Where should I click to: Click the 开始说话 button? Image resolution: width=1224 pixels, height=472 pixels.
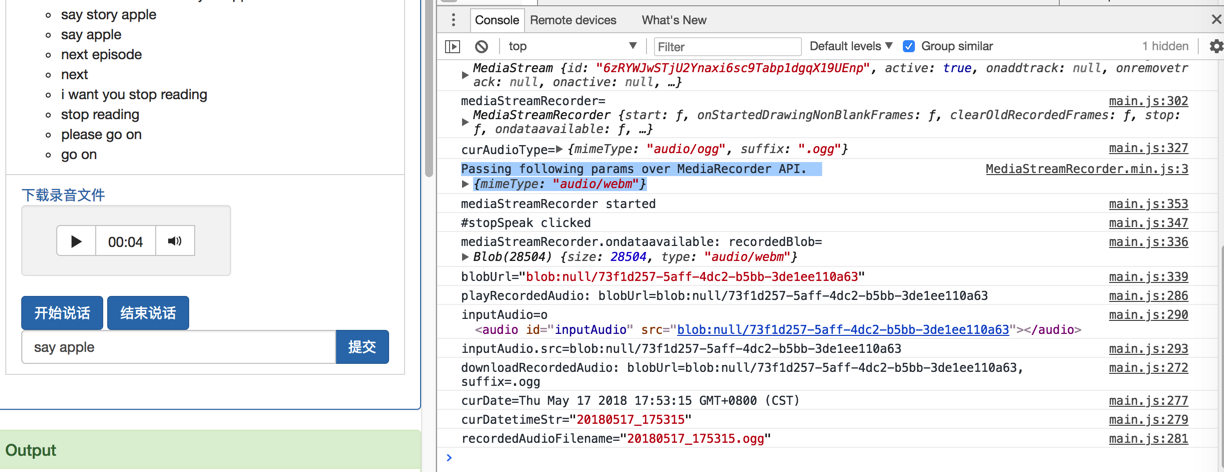(62, 313)
